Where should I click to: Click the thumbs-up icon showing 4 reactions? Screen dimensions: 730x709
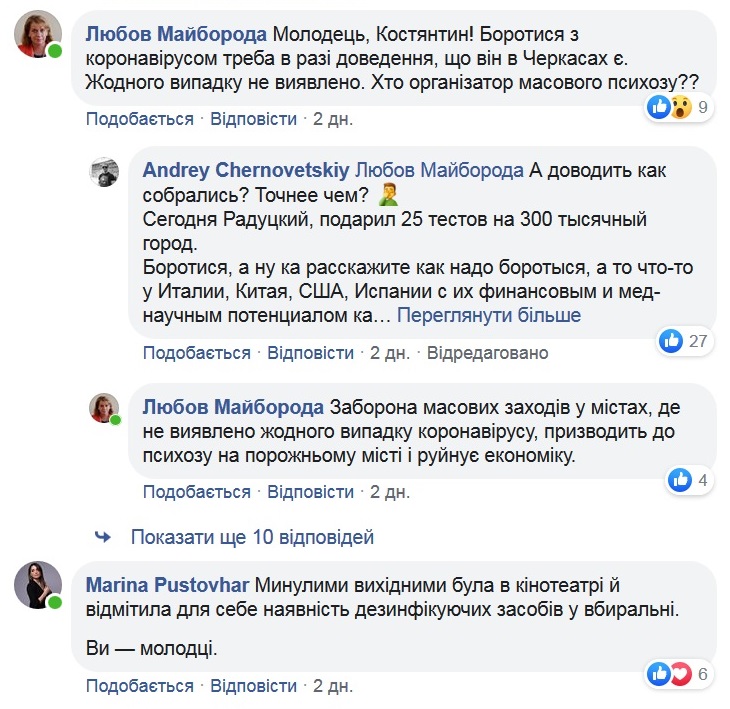tap(680, 480)
